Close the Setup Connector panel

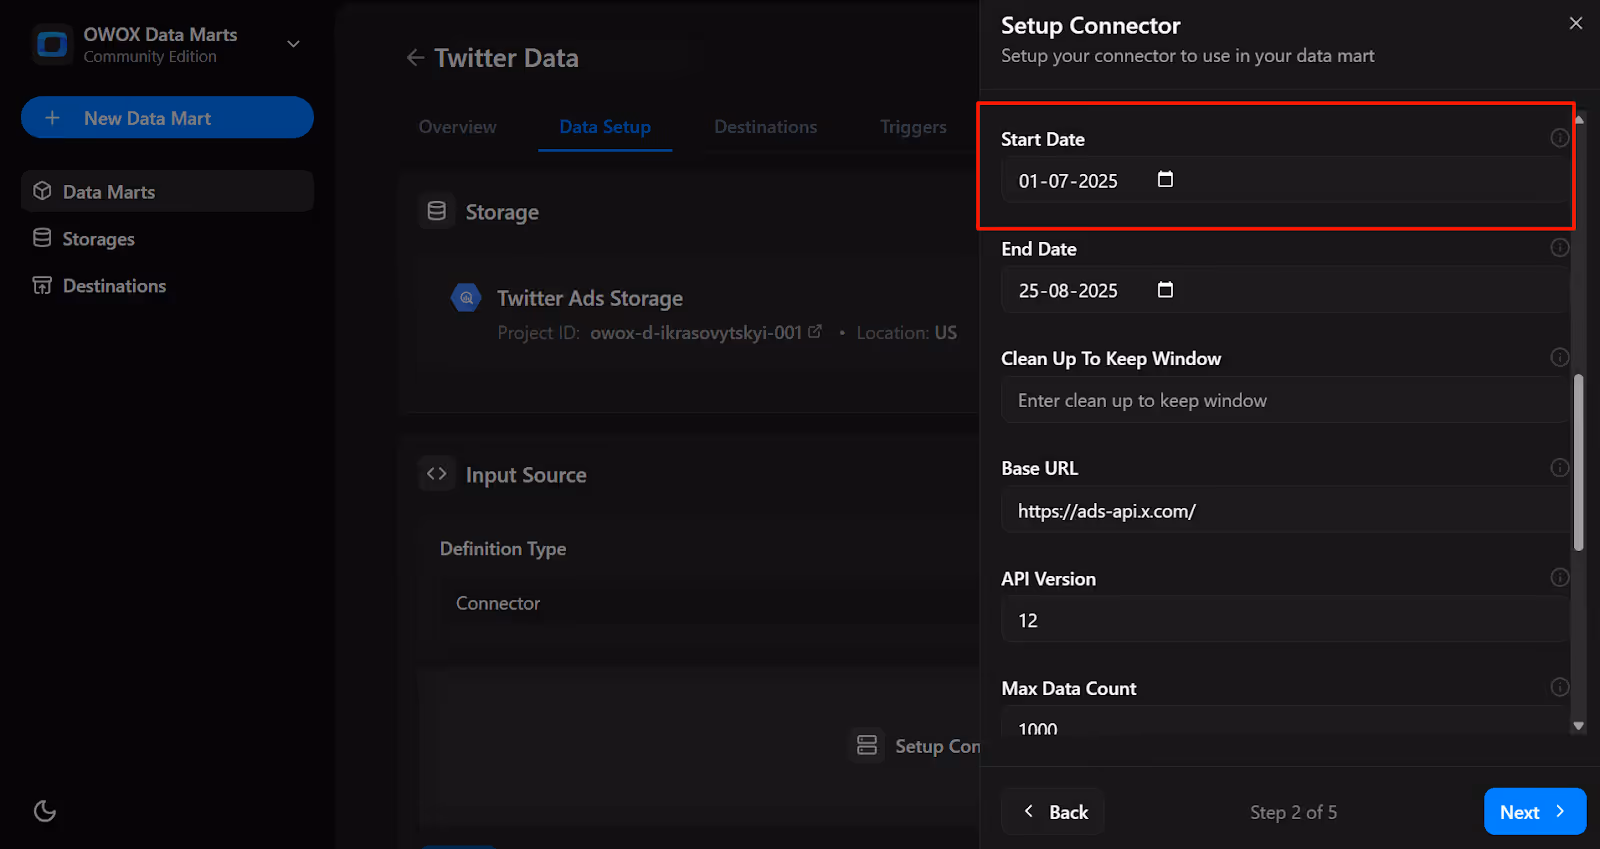click(1576, 23)
